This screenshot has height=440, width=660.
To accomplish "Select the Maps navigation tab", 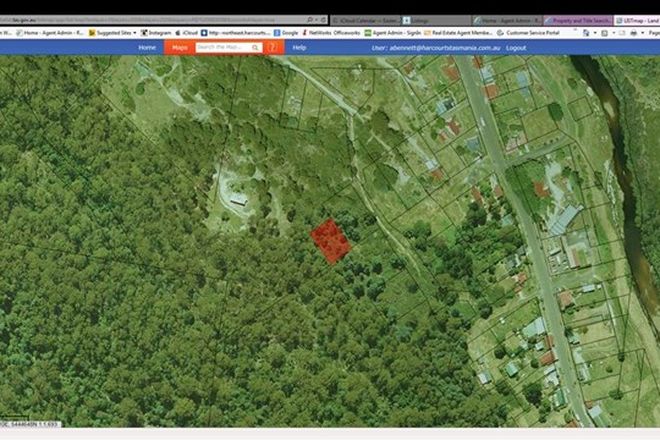I will pyautogui.click(x=179, y=47).
